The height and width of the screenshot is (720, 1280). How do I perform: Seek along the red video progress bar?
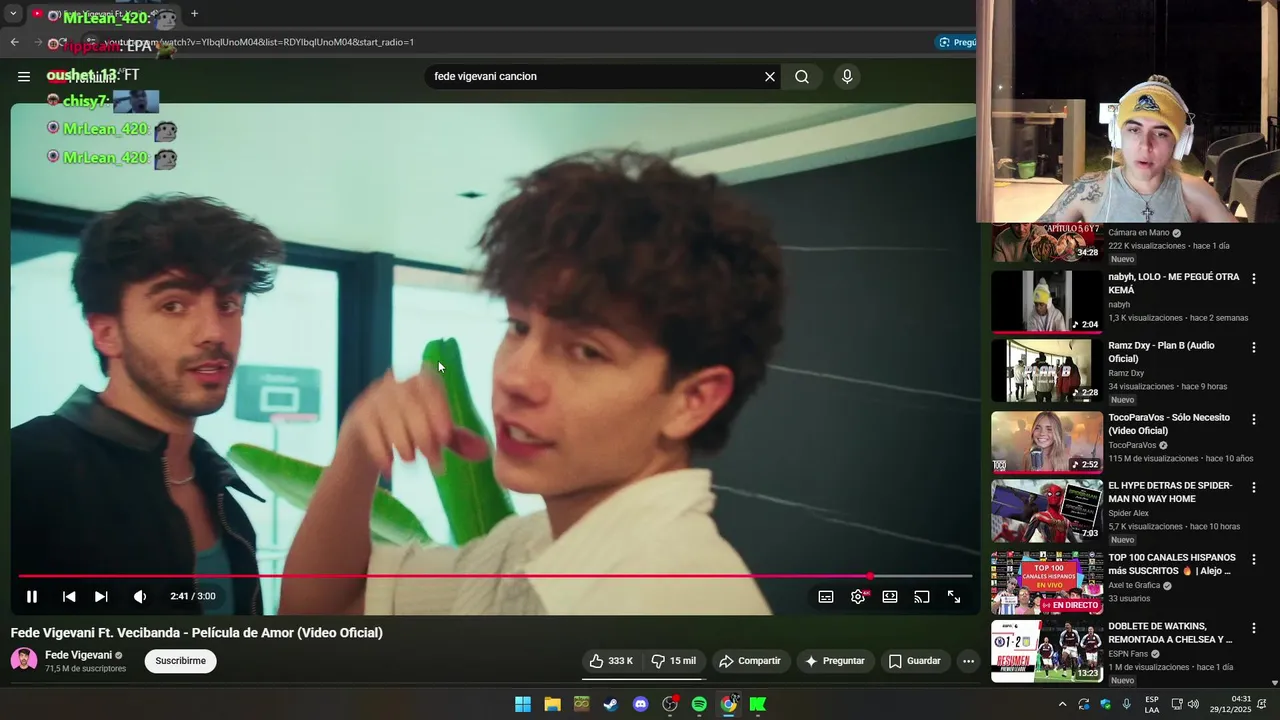pyautogui.click(x=495, y=576)
